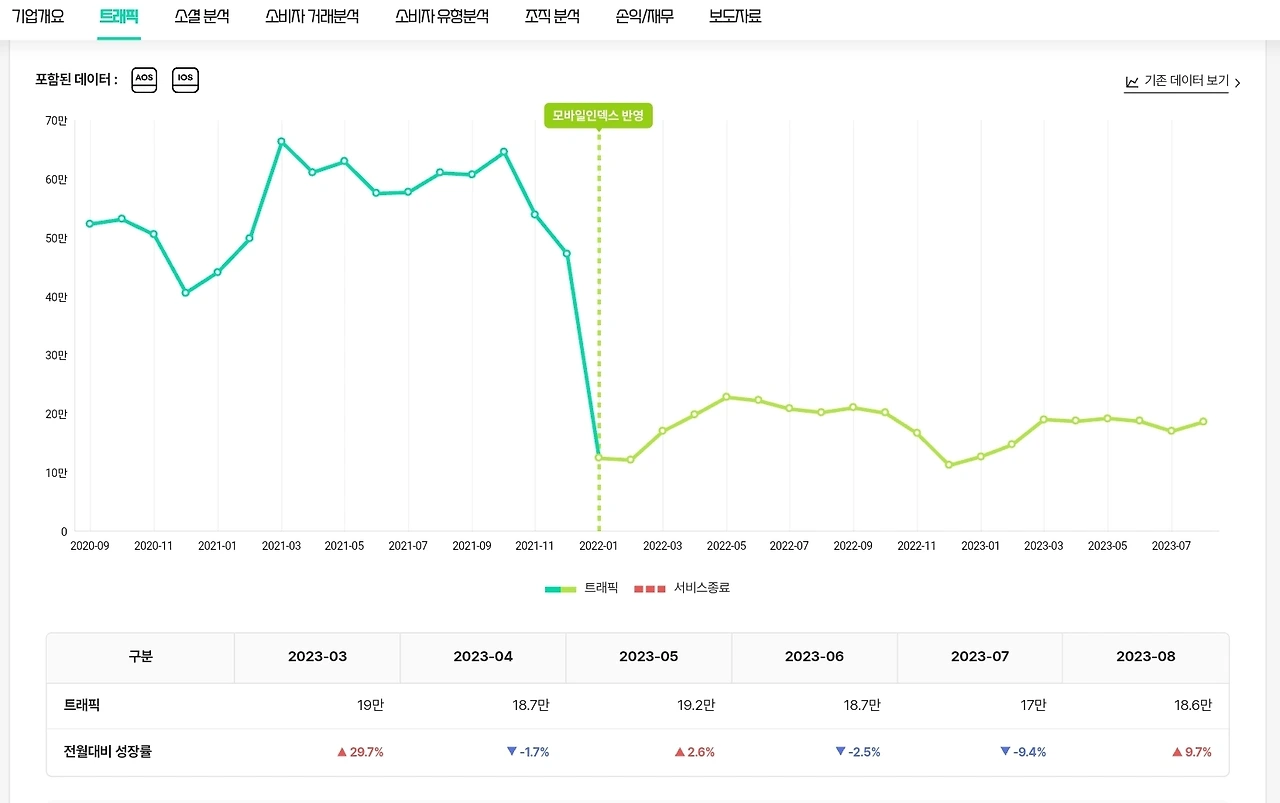Viewport: 1280px width, 803px height.
Task: Click the 2022-01 x-axis label
Action: (599, 546)
